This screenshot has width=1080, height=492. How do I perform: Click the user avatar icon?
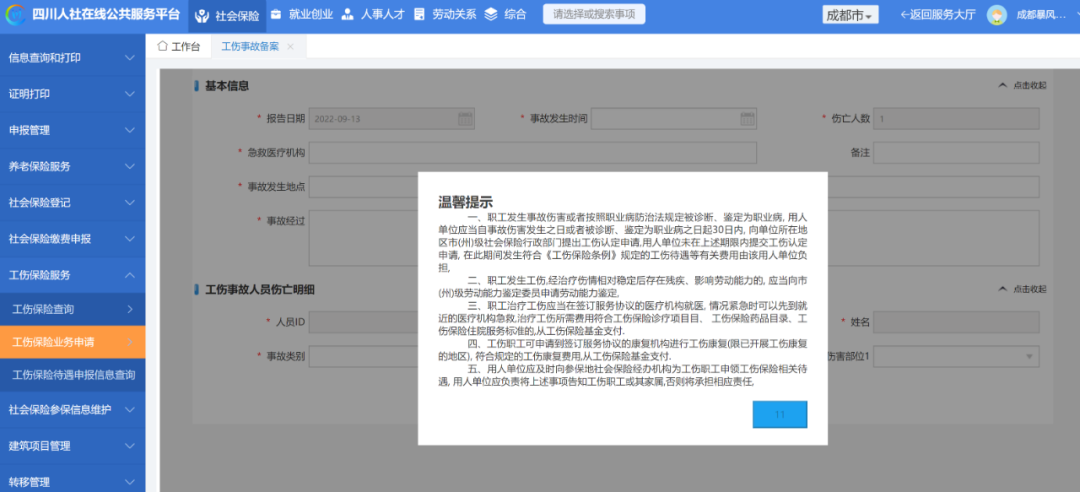(996, 15)
